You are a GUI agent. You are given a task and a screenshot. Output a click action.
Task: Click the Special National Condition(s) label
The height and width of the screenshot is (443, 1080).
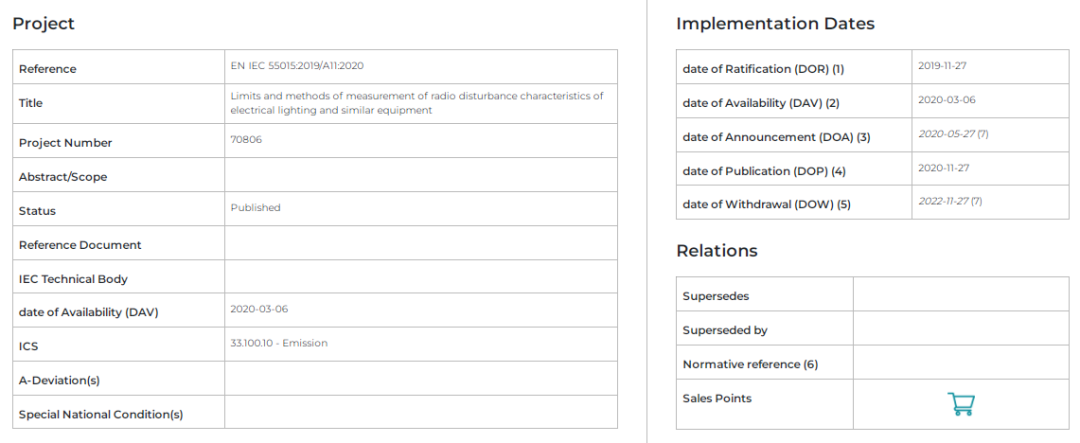coord(100,414)
